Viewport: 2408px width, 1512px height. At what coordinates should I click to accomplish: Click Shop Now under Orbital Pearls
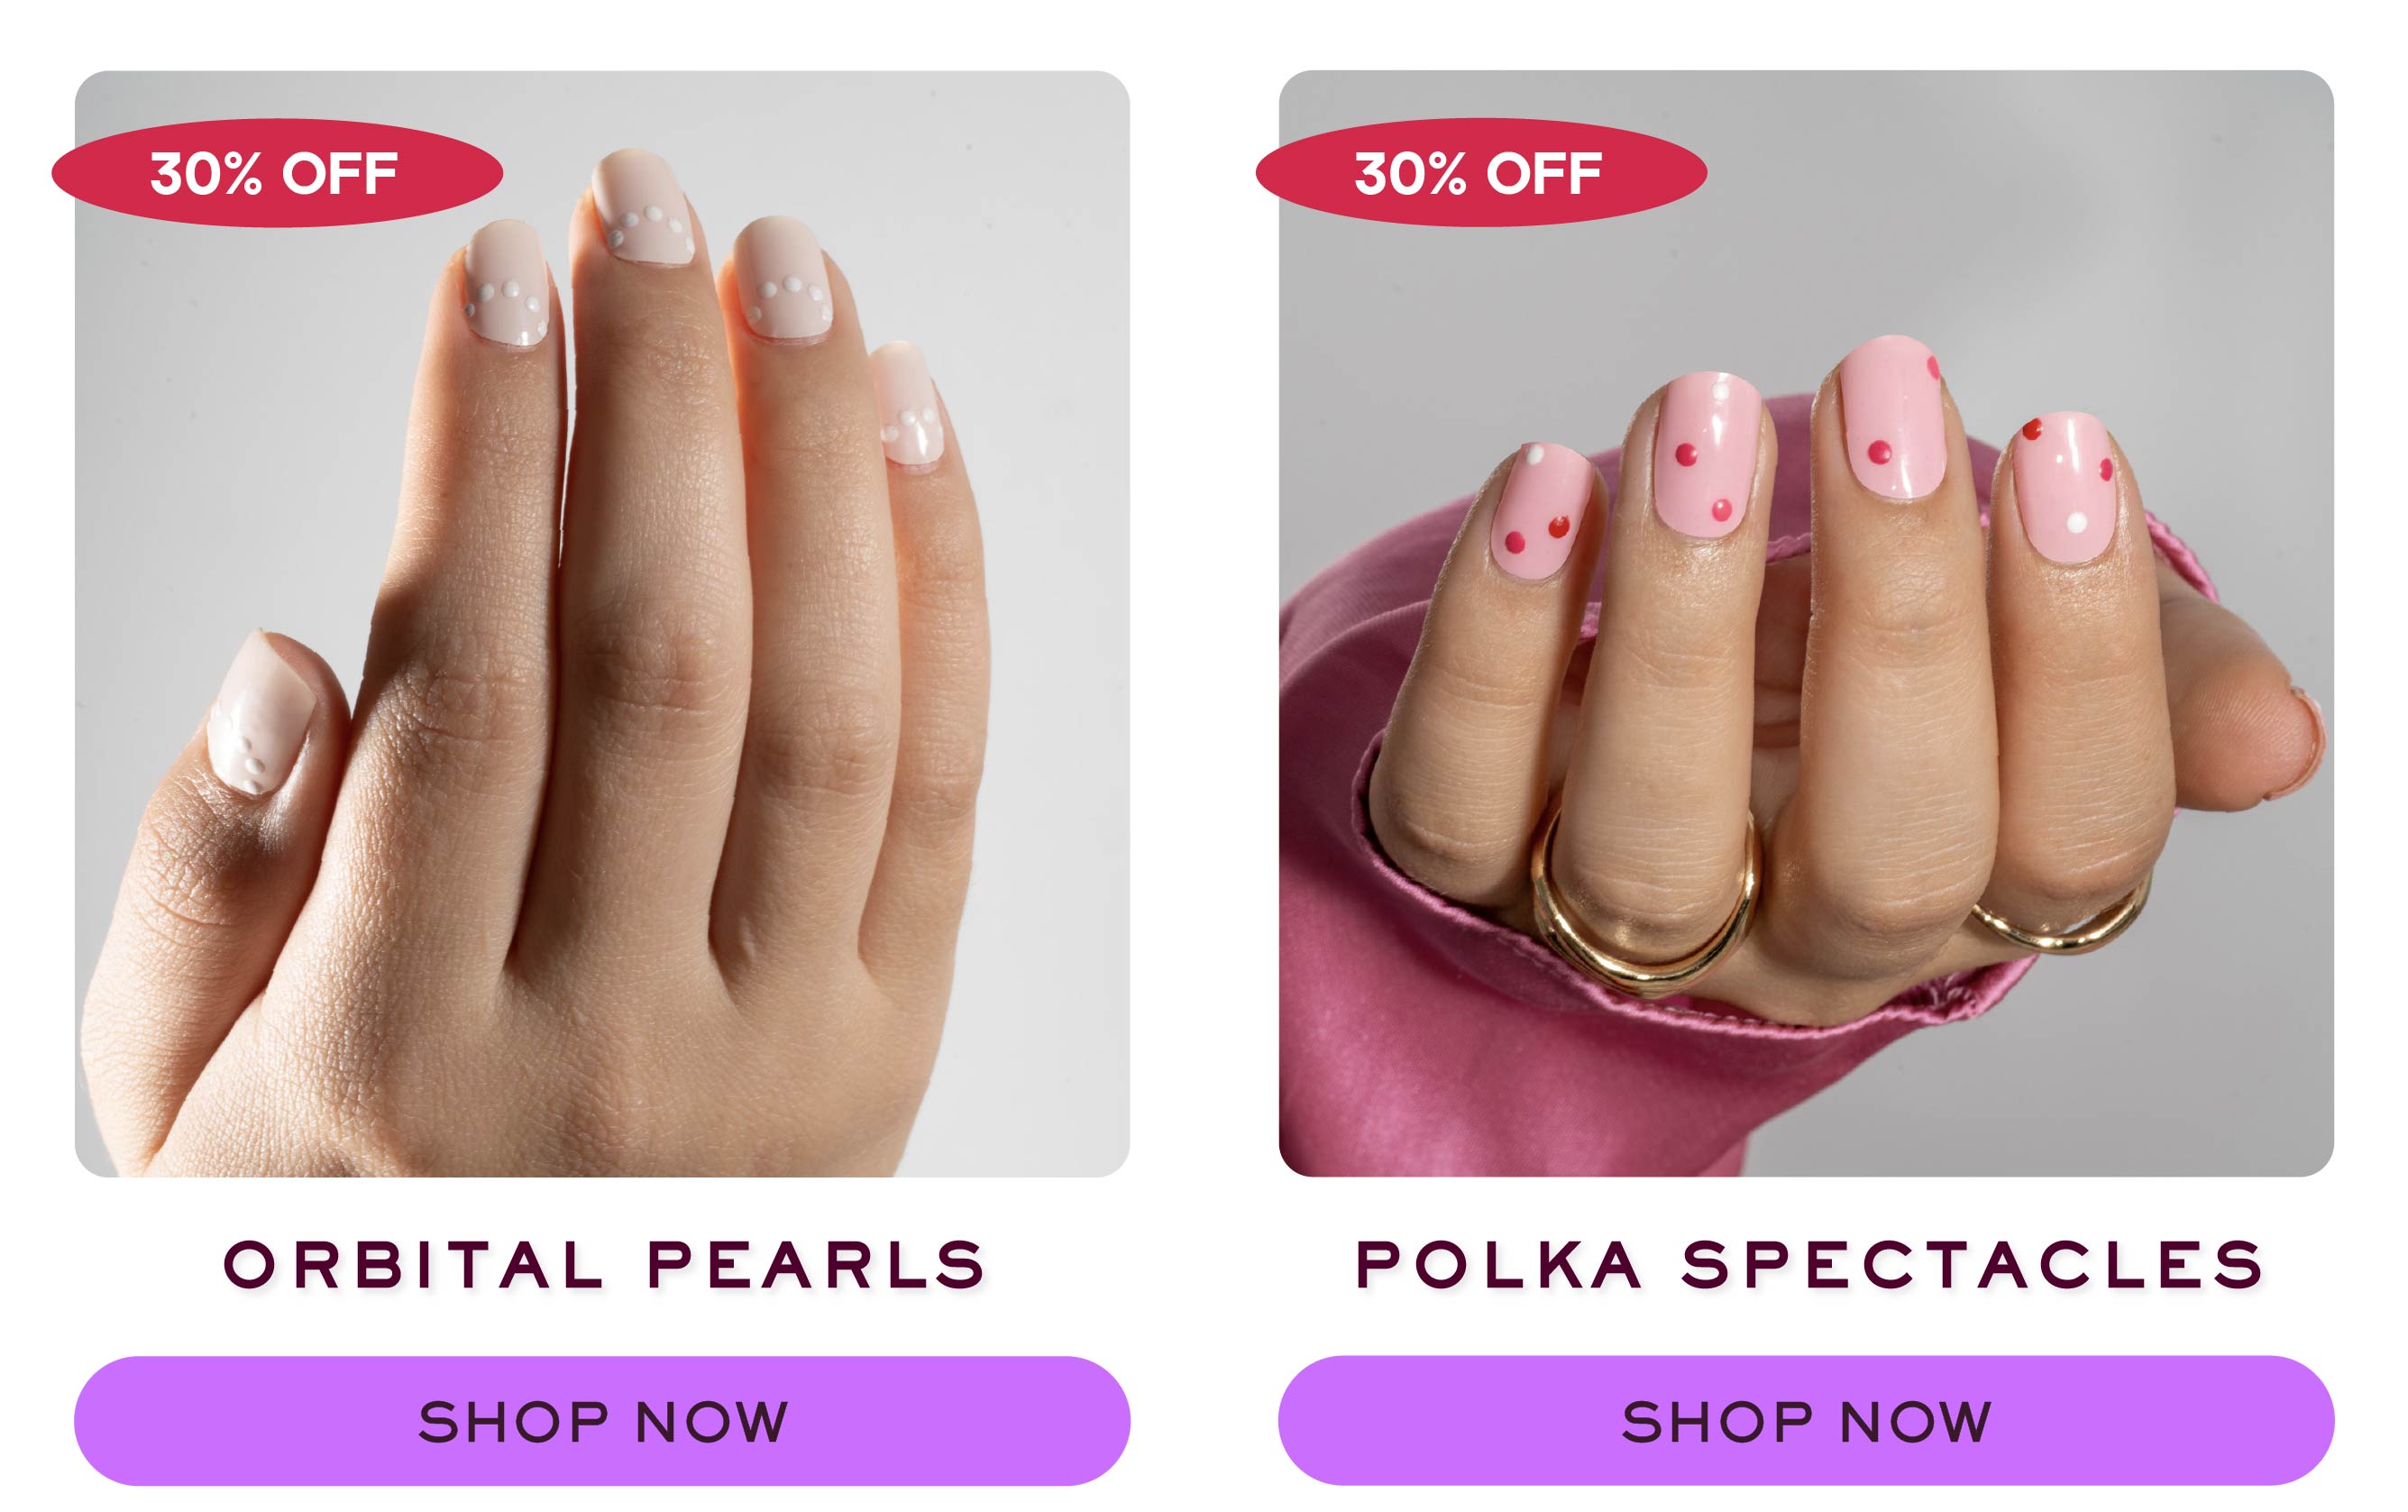click(x=602, y=1420)
